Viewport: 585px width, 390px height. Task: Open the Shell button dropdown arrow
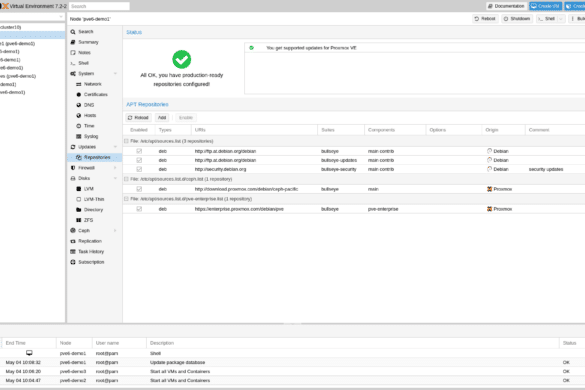coord(561,19)
